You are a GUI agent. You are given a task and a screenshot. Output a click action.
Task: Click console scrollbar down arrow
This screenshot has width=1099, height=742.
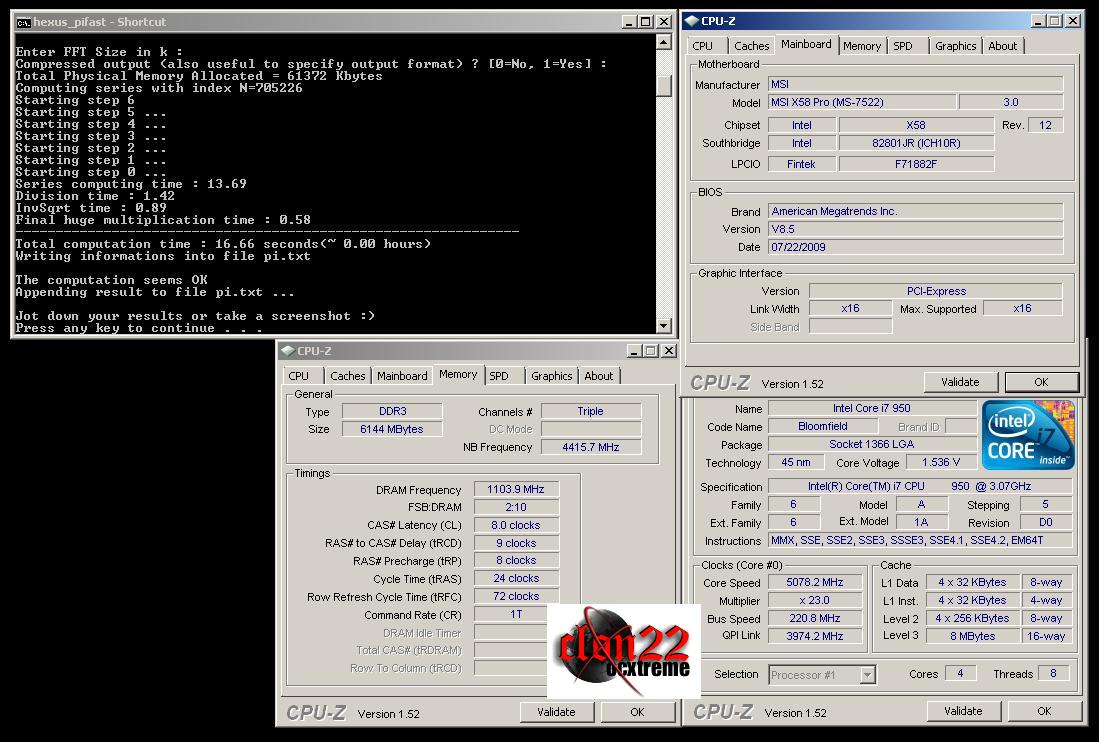coord(664,325)
